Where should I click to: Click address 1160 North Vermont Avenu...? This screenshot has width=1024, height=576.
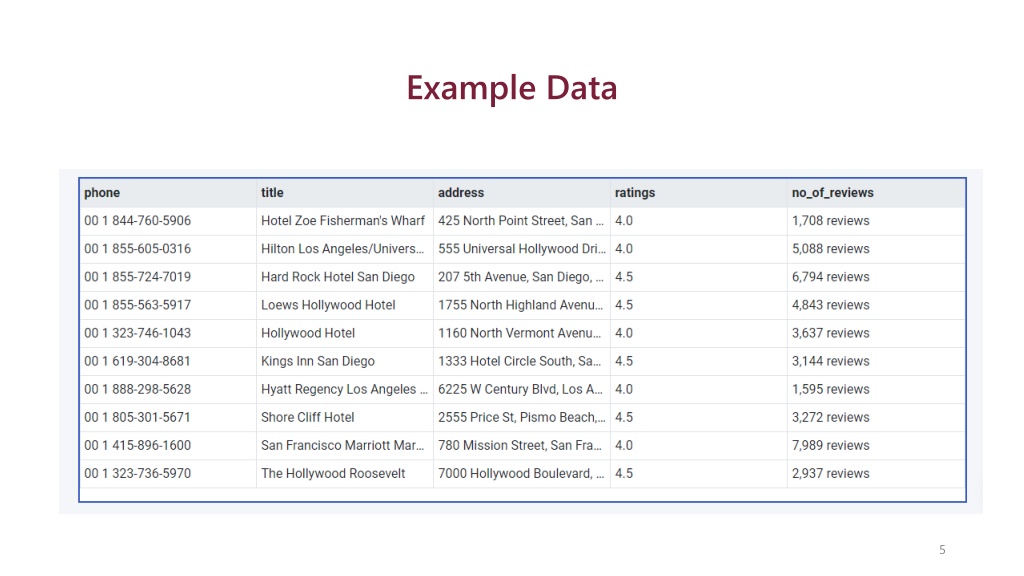(519, 333)
